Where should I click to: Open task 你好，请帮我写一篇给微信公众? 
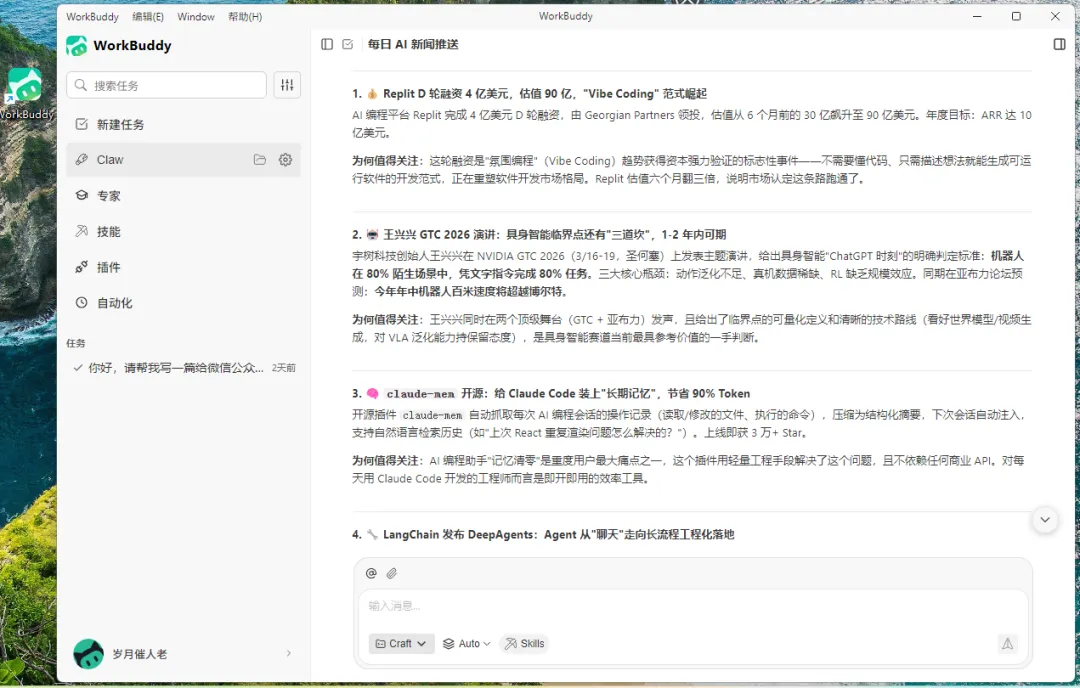[x=183, y=368]
